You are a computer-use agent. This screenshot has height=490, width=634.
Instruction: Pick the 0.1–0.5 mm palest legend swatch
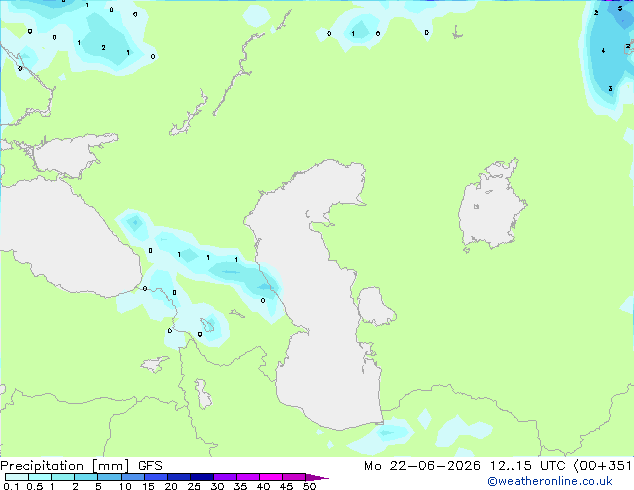point(17,477)
